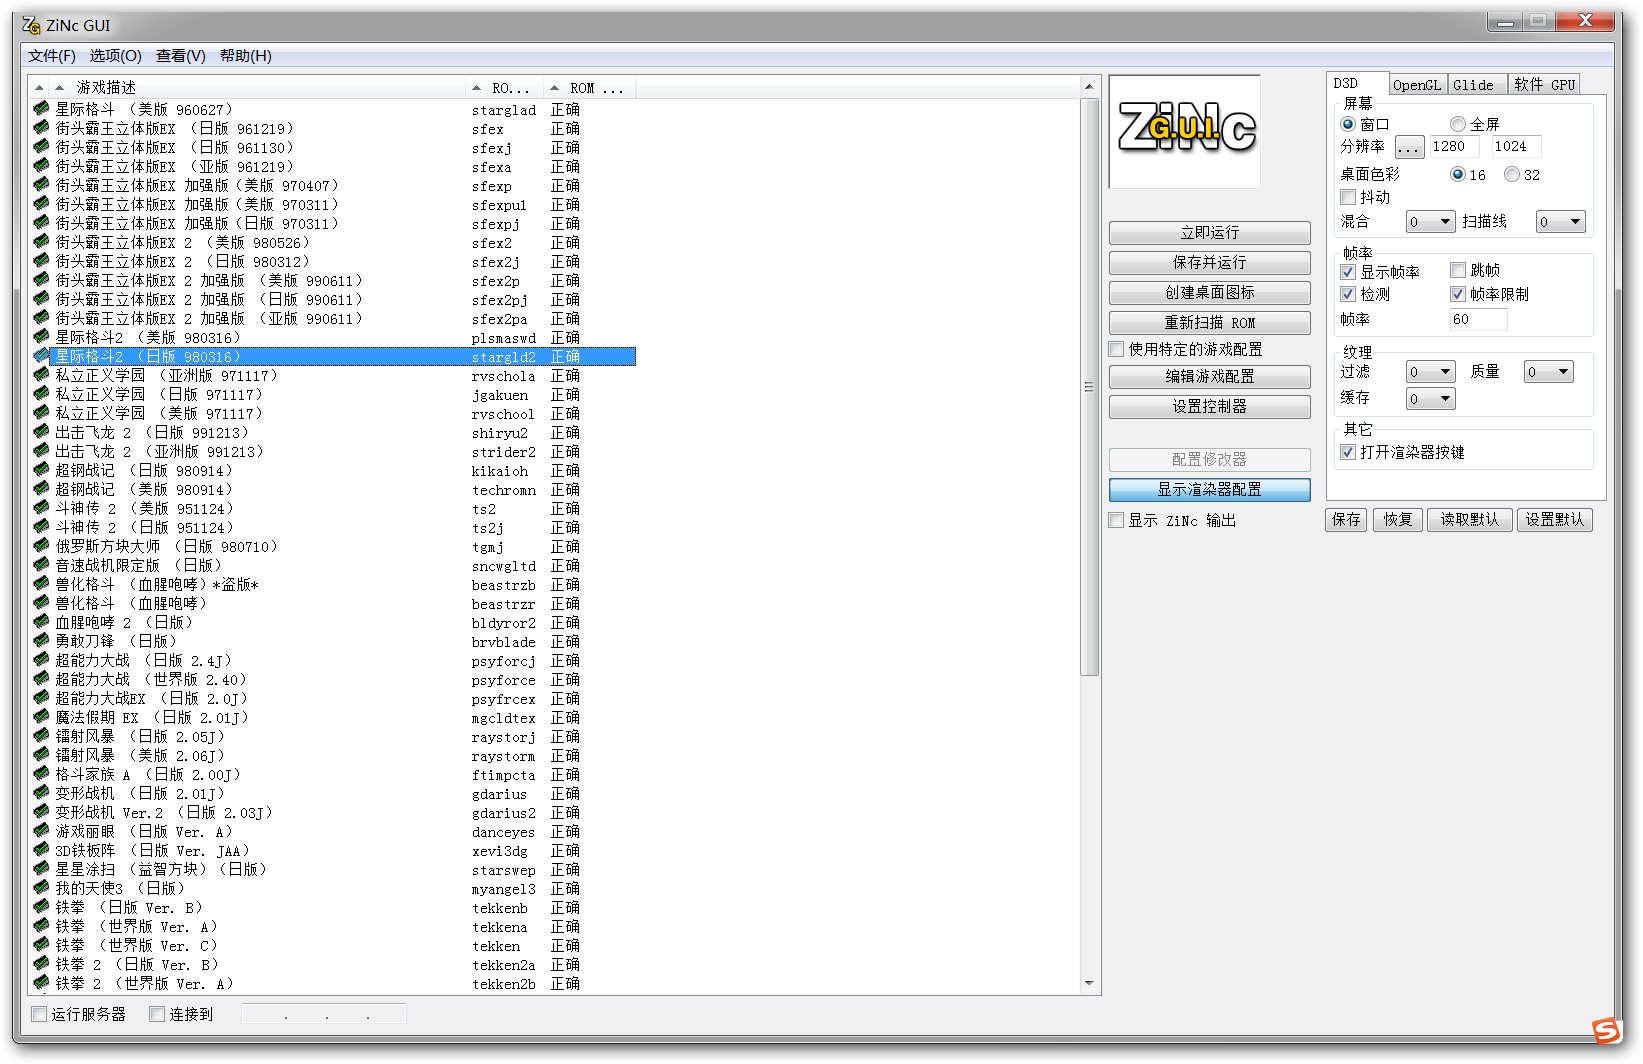Sort list by 游戏描述 column header
This screenshot has width=1643, height=1064.
coord(258,88)
